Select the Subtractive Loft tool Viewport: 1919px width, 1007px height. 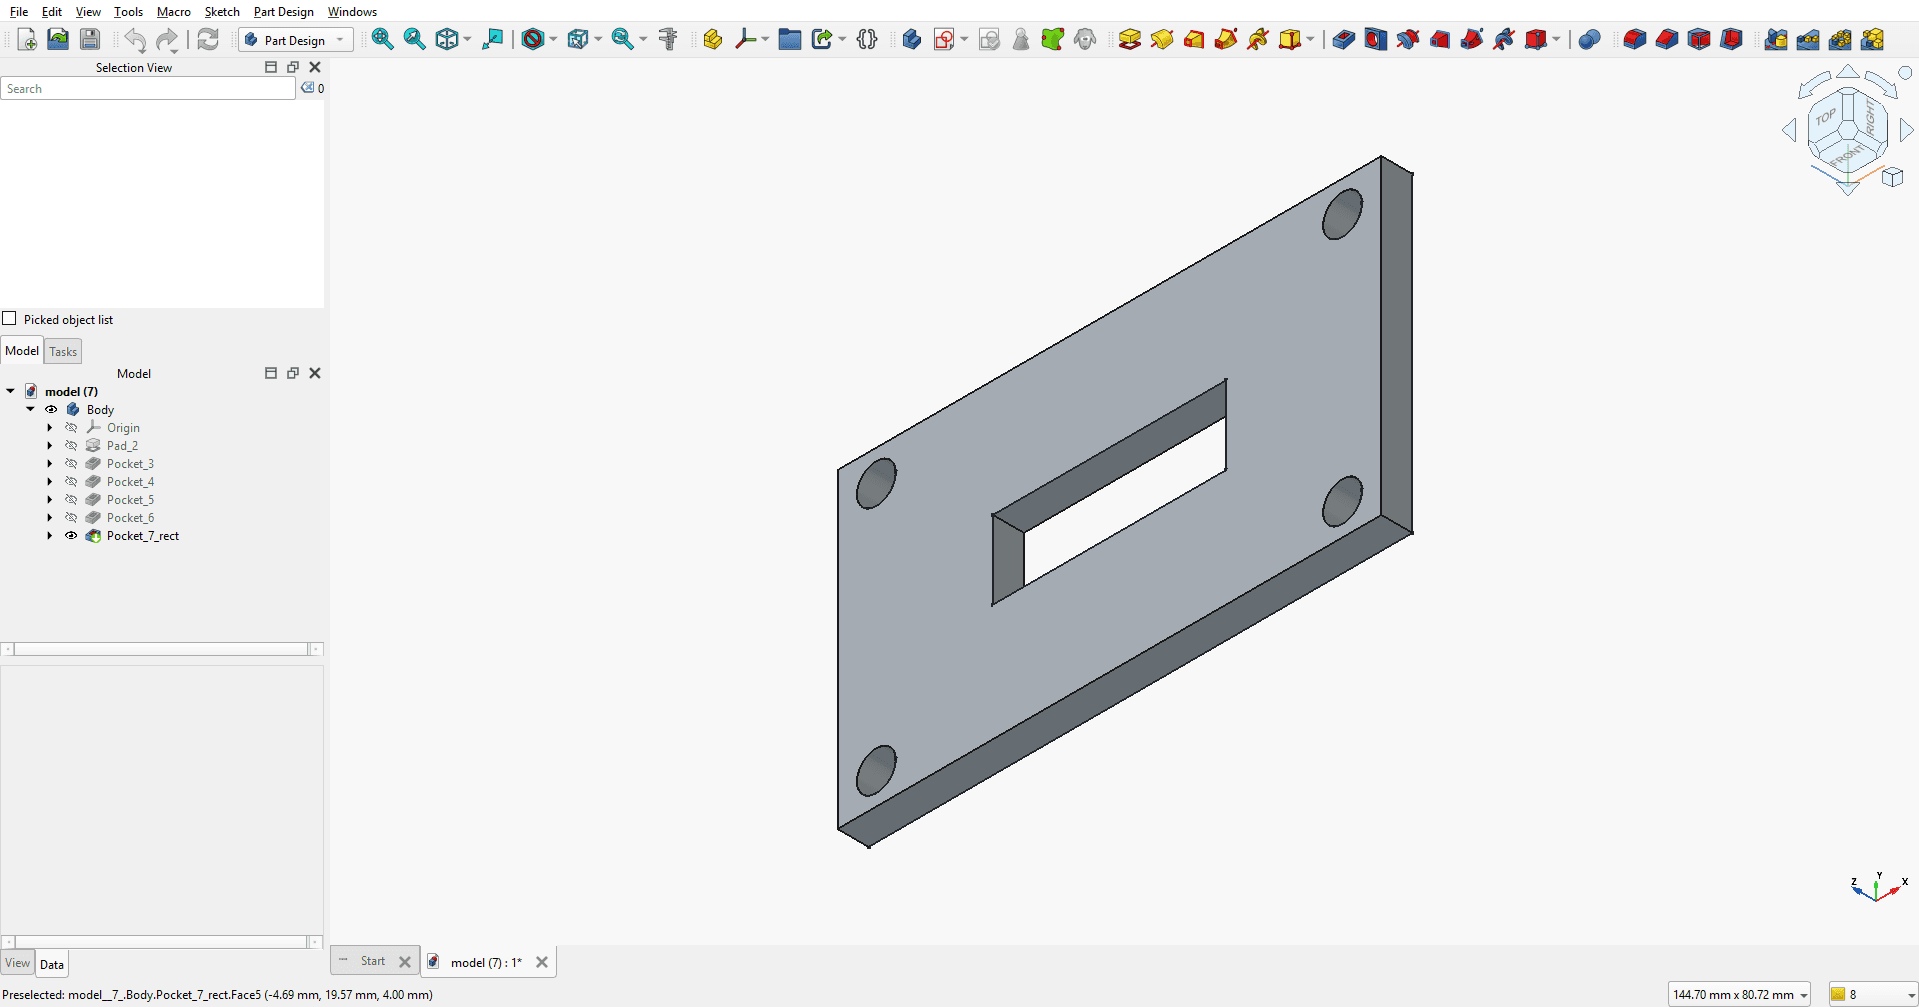1440,40
